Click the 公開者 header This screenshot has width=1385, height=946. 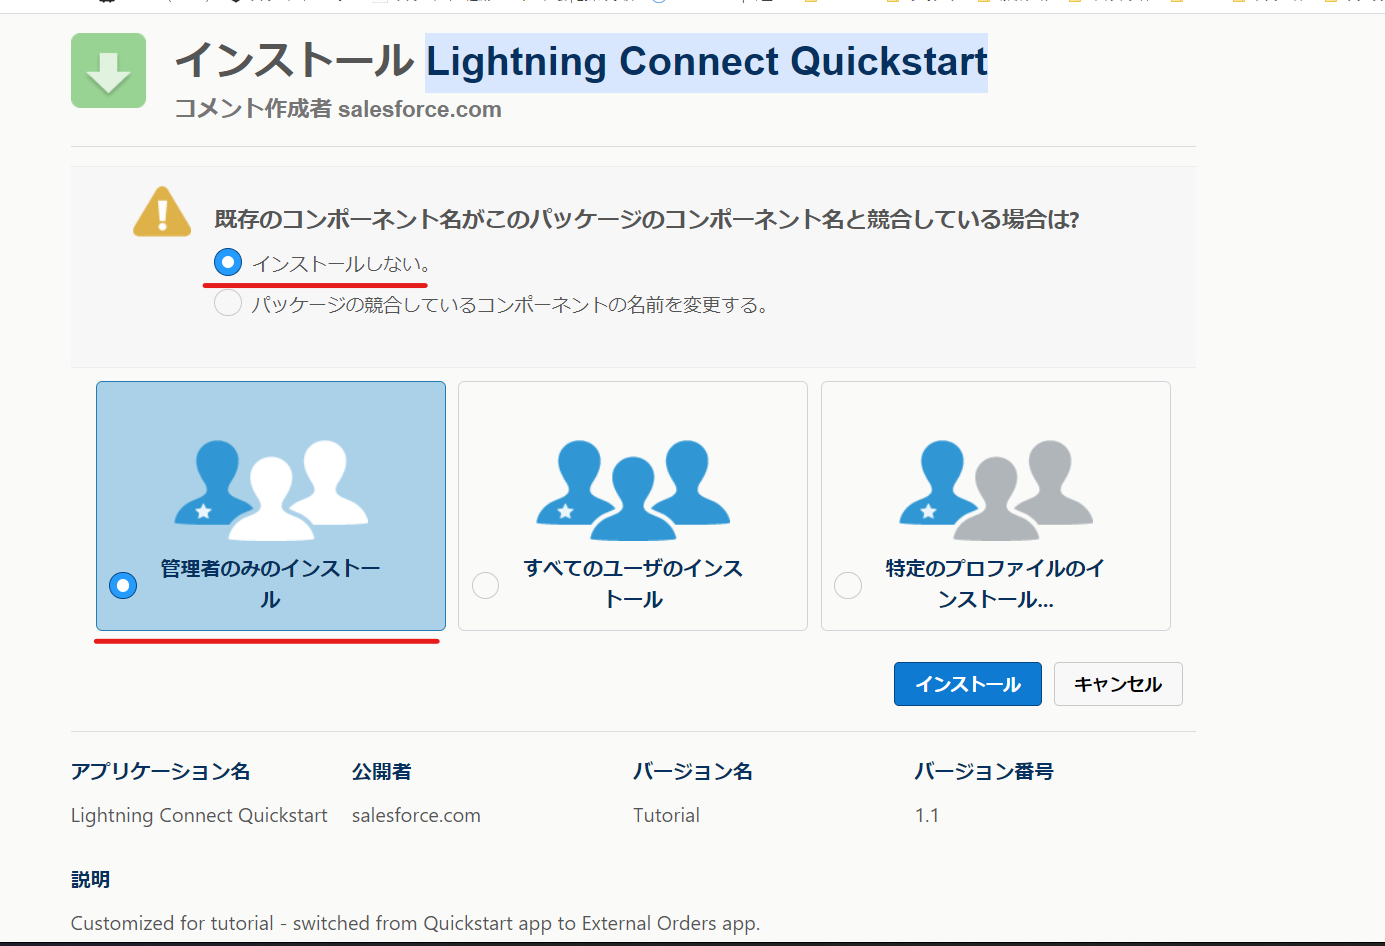pos(382,771)
